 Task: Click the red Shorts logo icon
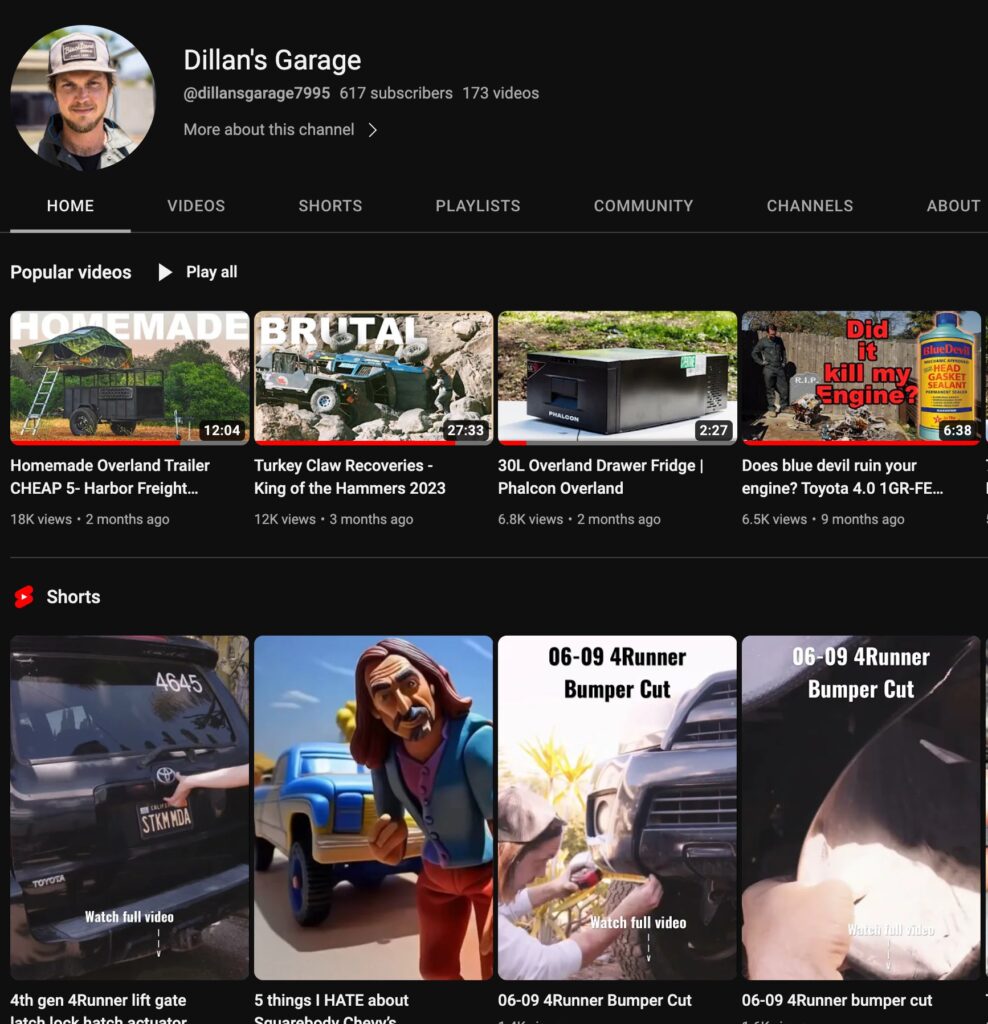[24, 597]
